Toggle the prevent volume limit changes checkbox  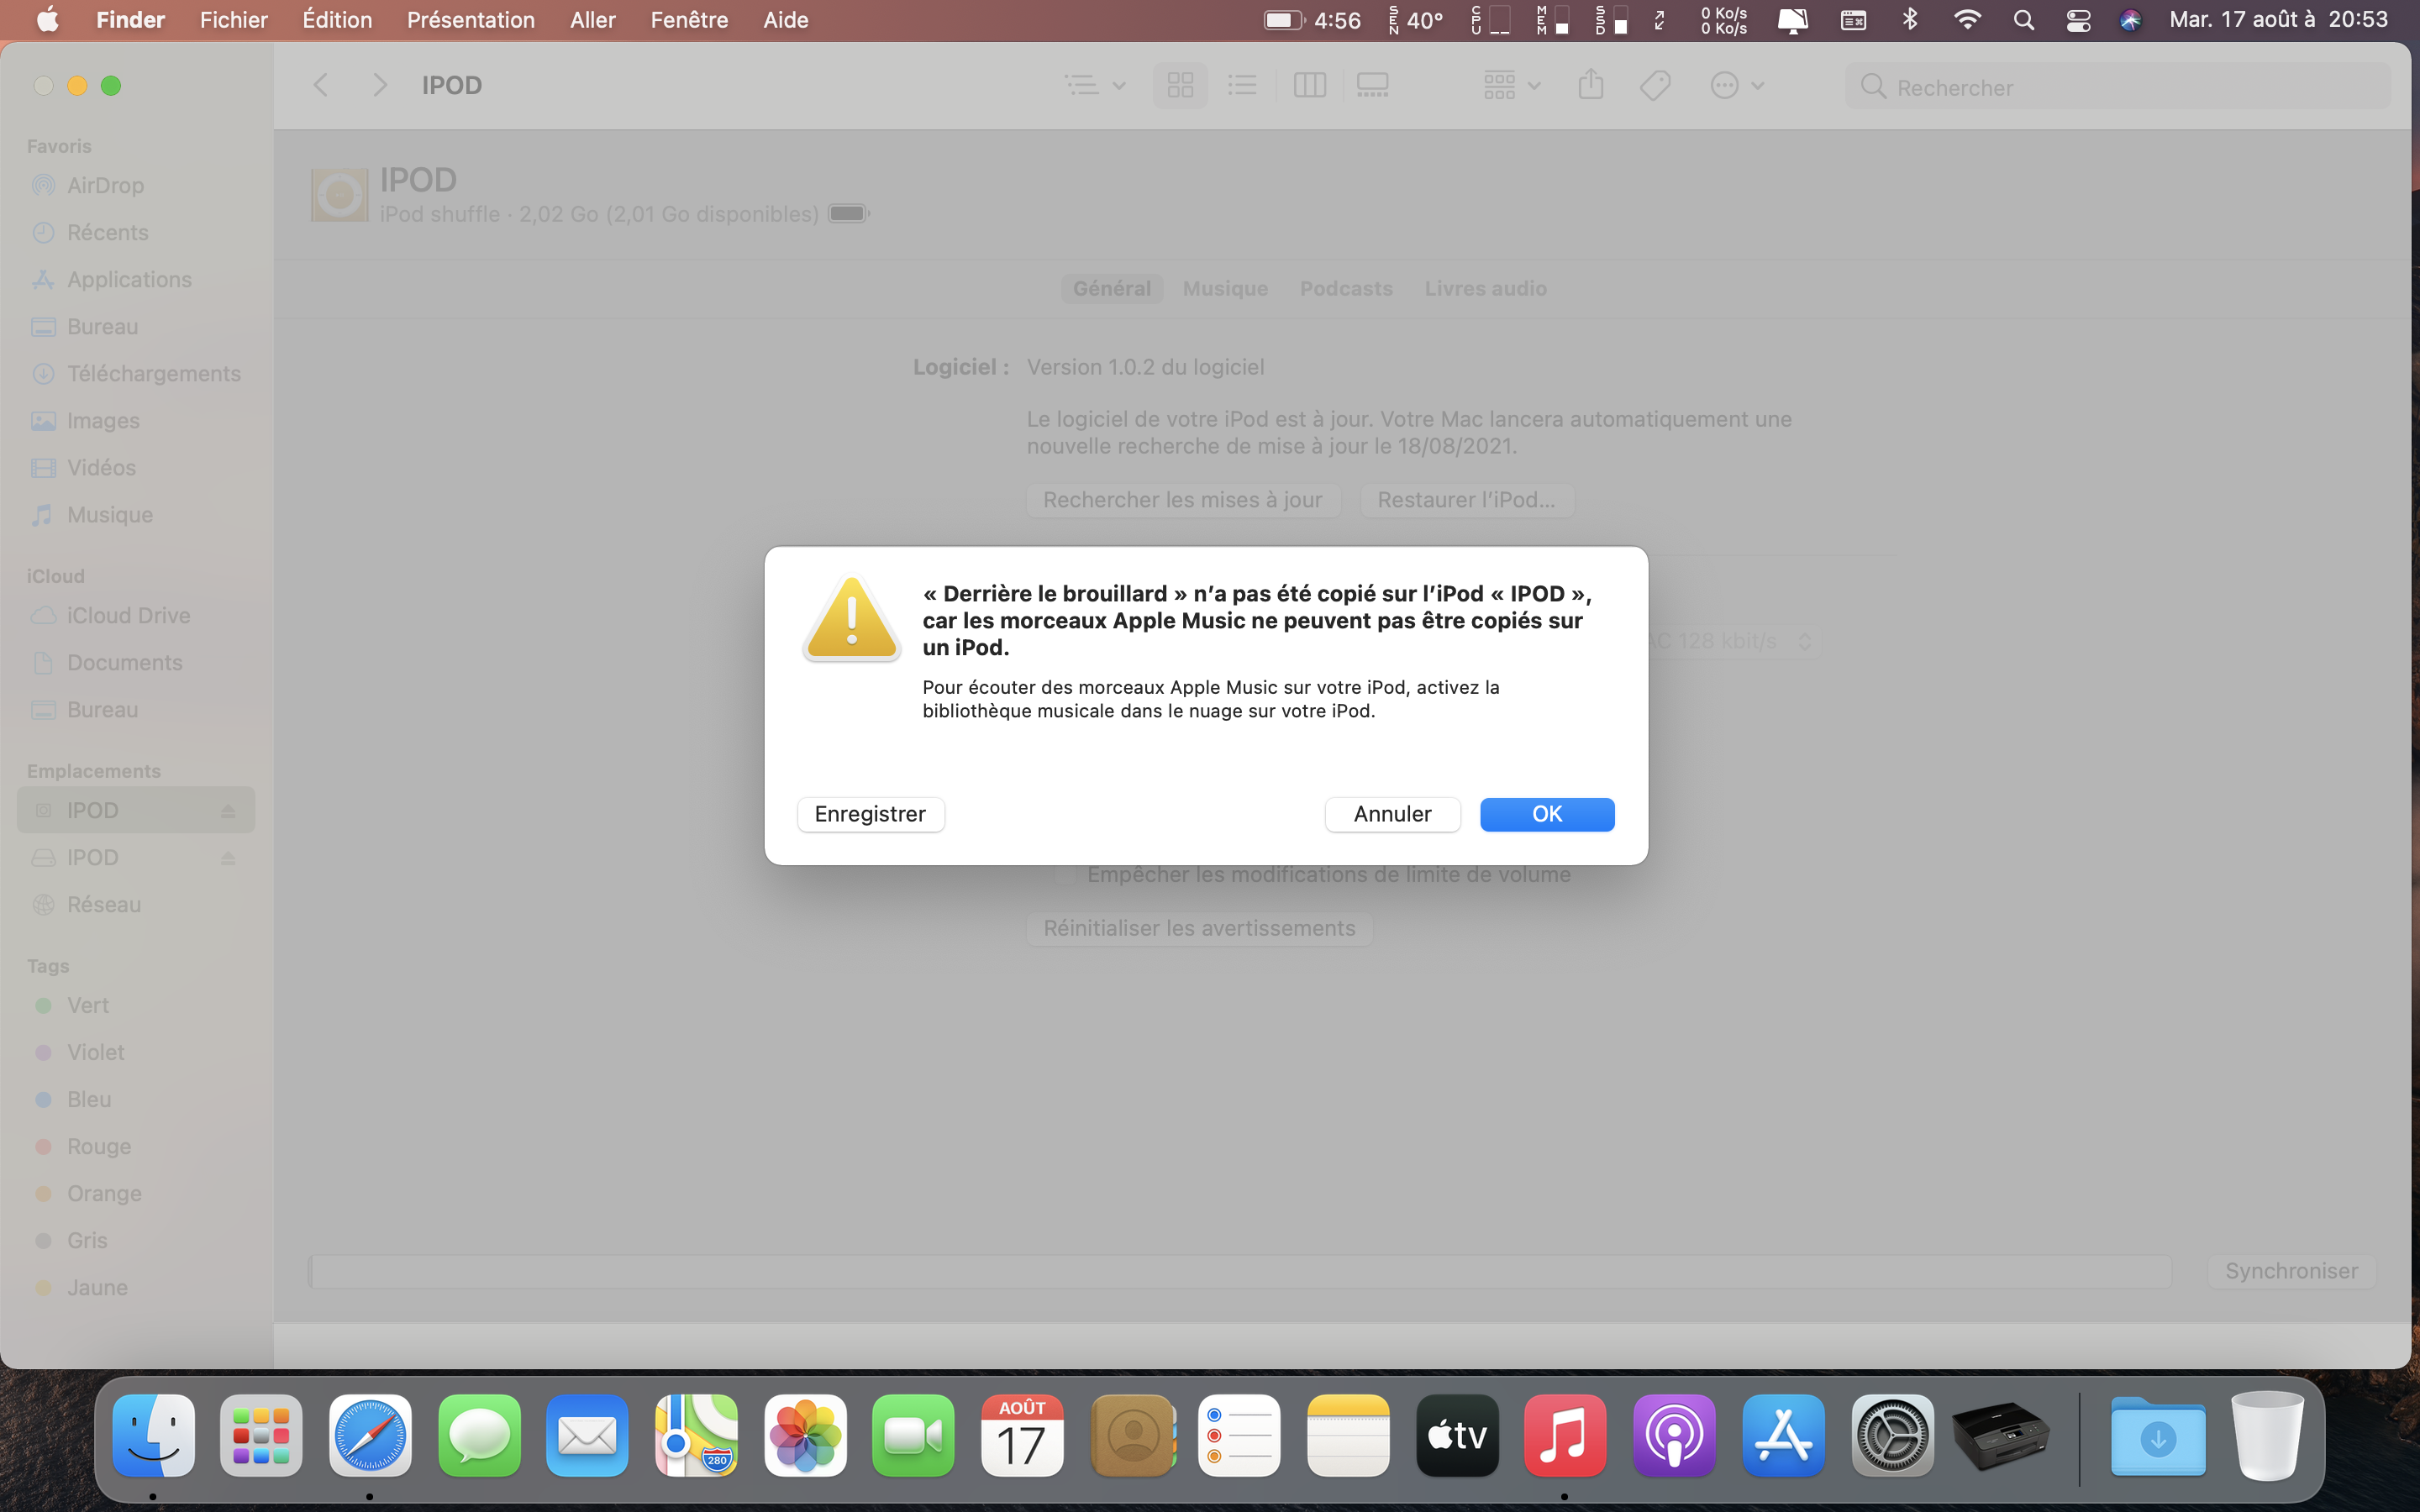1065,875
